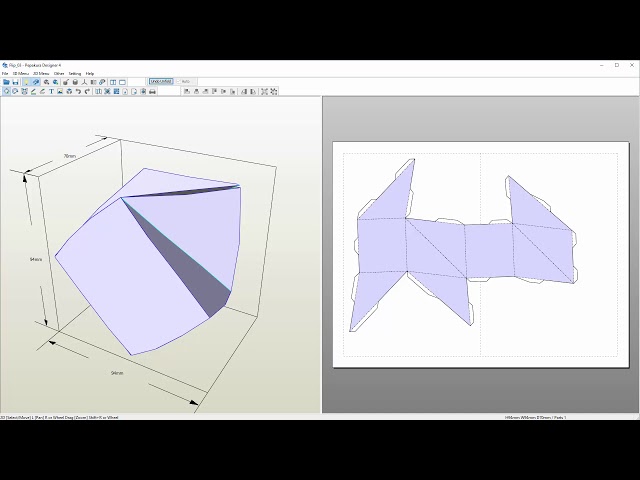
Task: Open the 3D Menu
Action: (x=20, y=74)
